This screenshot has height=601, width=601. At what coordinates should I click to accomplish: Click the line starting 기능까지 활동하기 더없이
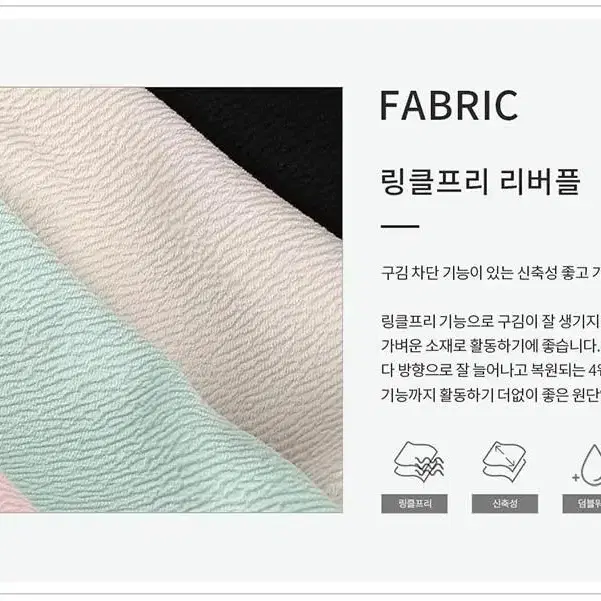tap(491, 395)
